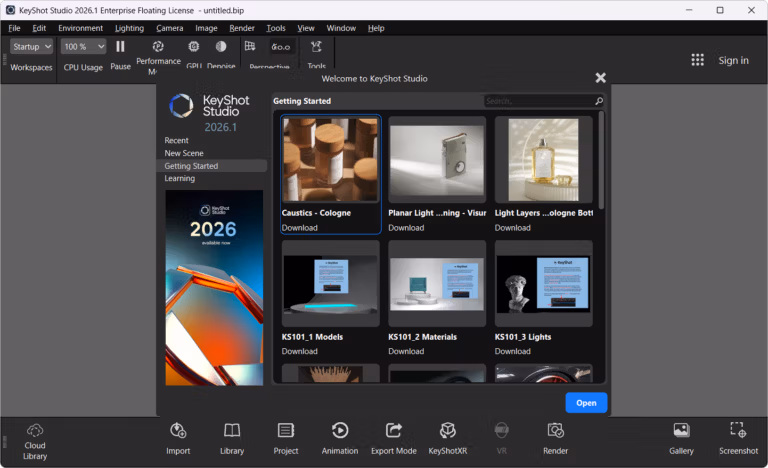Screen dimensions: 768x468
Task: Open the Render dialog
Action: (555, 439)
